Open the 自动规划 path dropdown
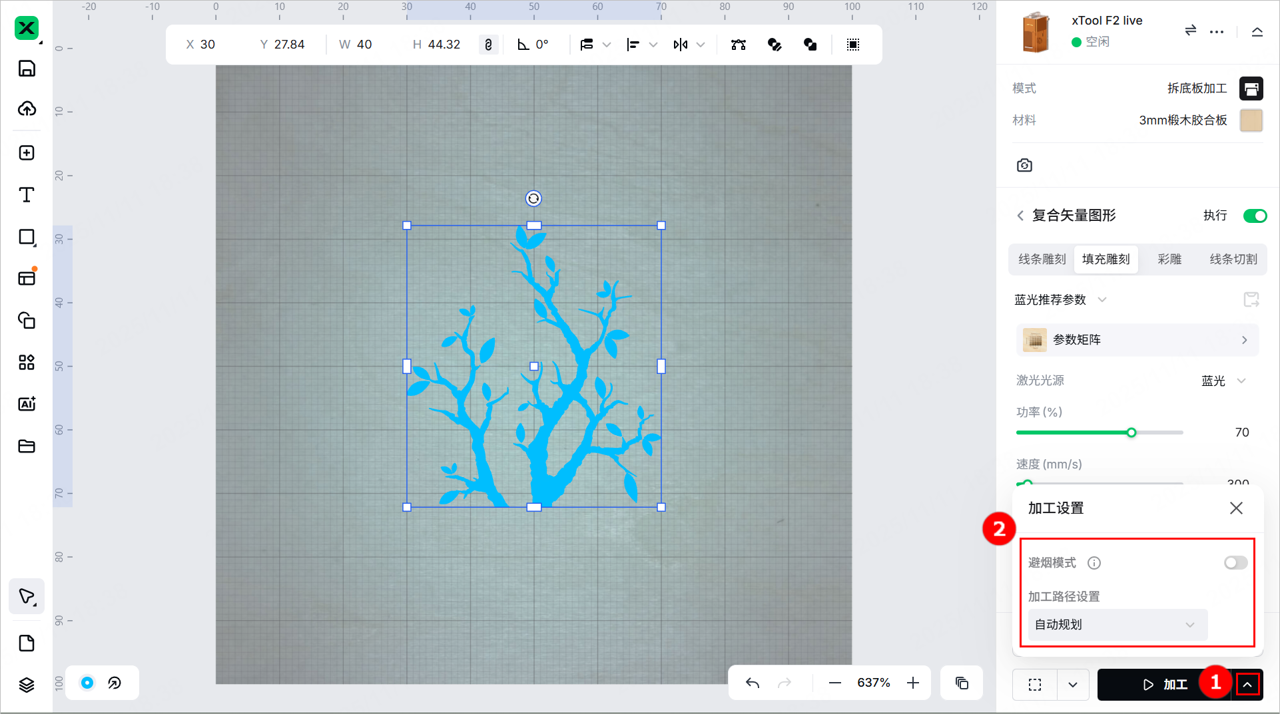This screenshot has height=714, width=1280. 1116,625
